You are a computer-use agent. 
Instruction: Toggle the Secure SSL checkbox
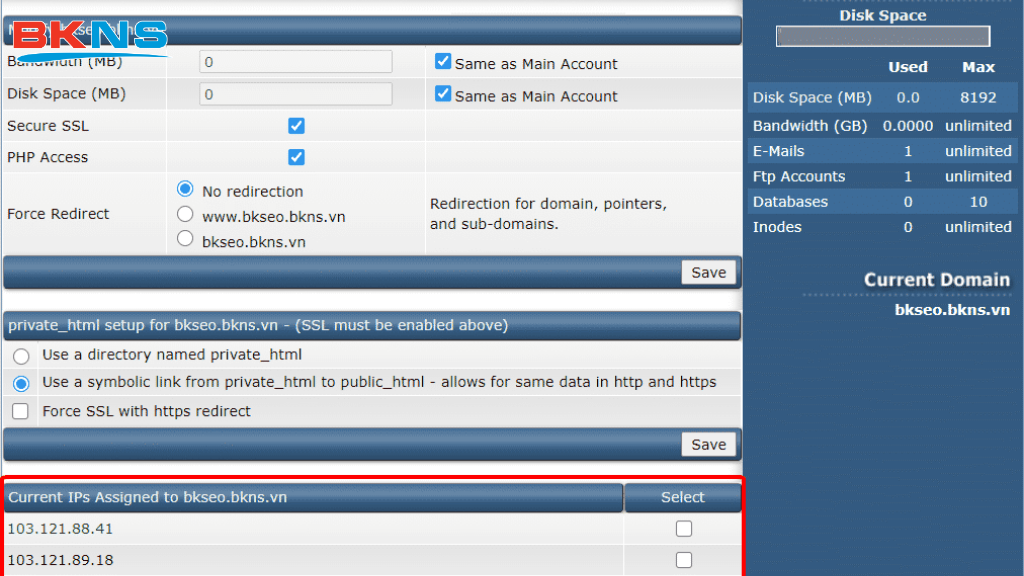(296, 126)
